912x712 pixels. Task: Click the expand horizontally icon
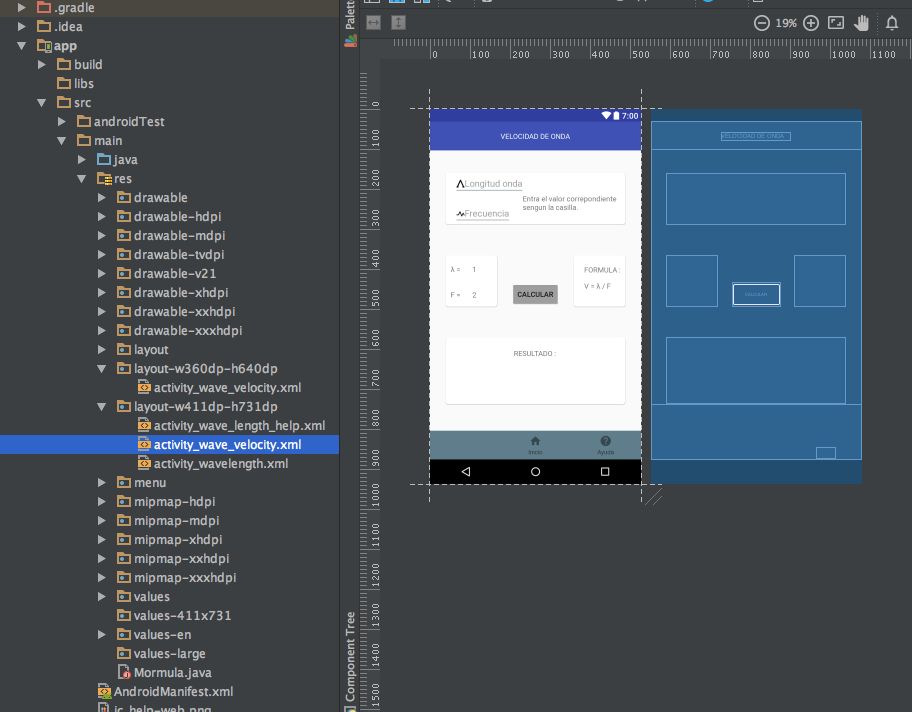(x=373, y=23)
